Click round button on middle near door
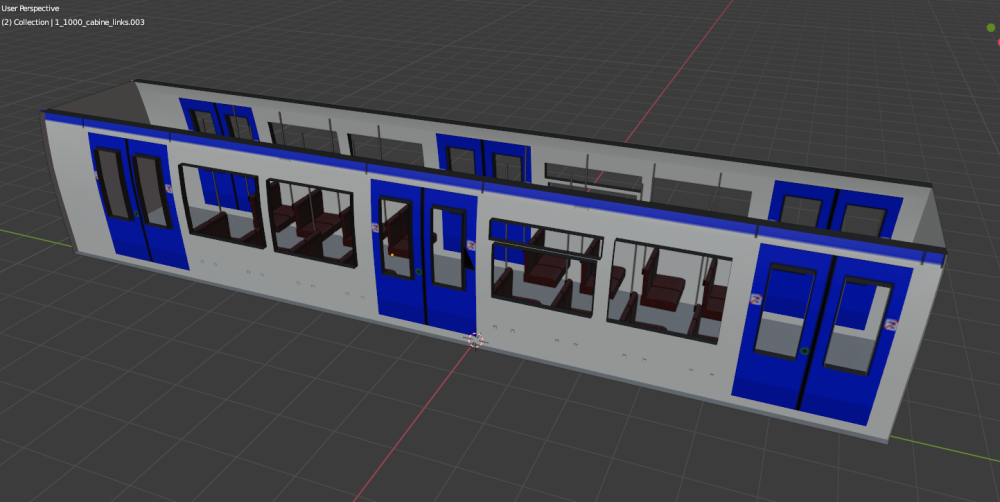This screenshot has width=1000, height=502. click(x=419, y=270)
